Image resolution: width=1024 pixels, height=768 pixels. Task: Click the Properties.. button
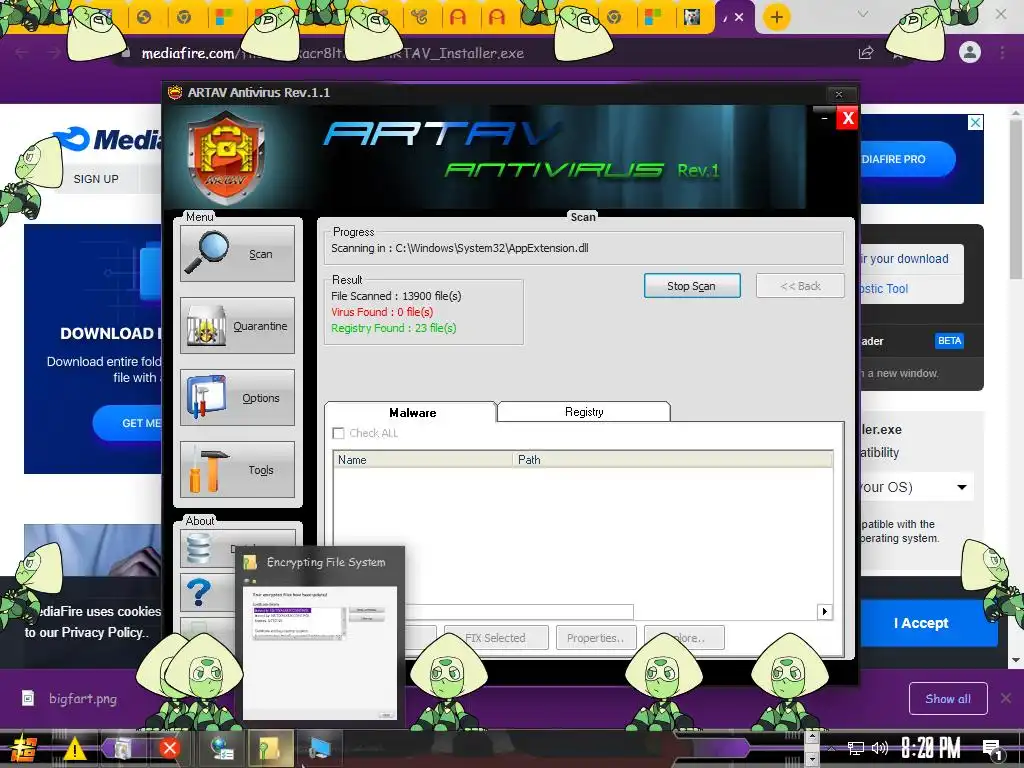pyautogui.click(x=596, y=638)
